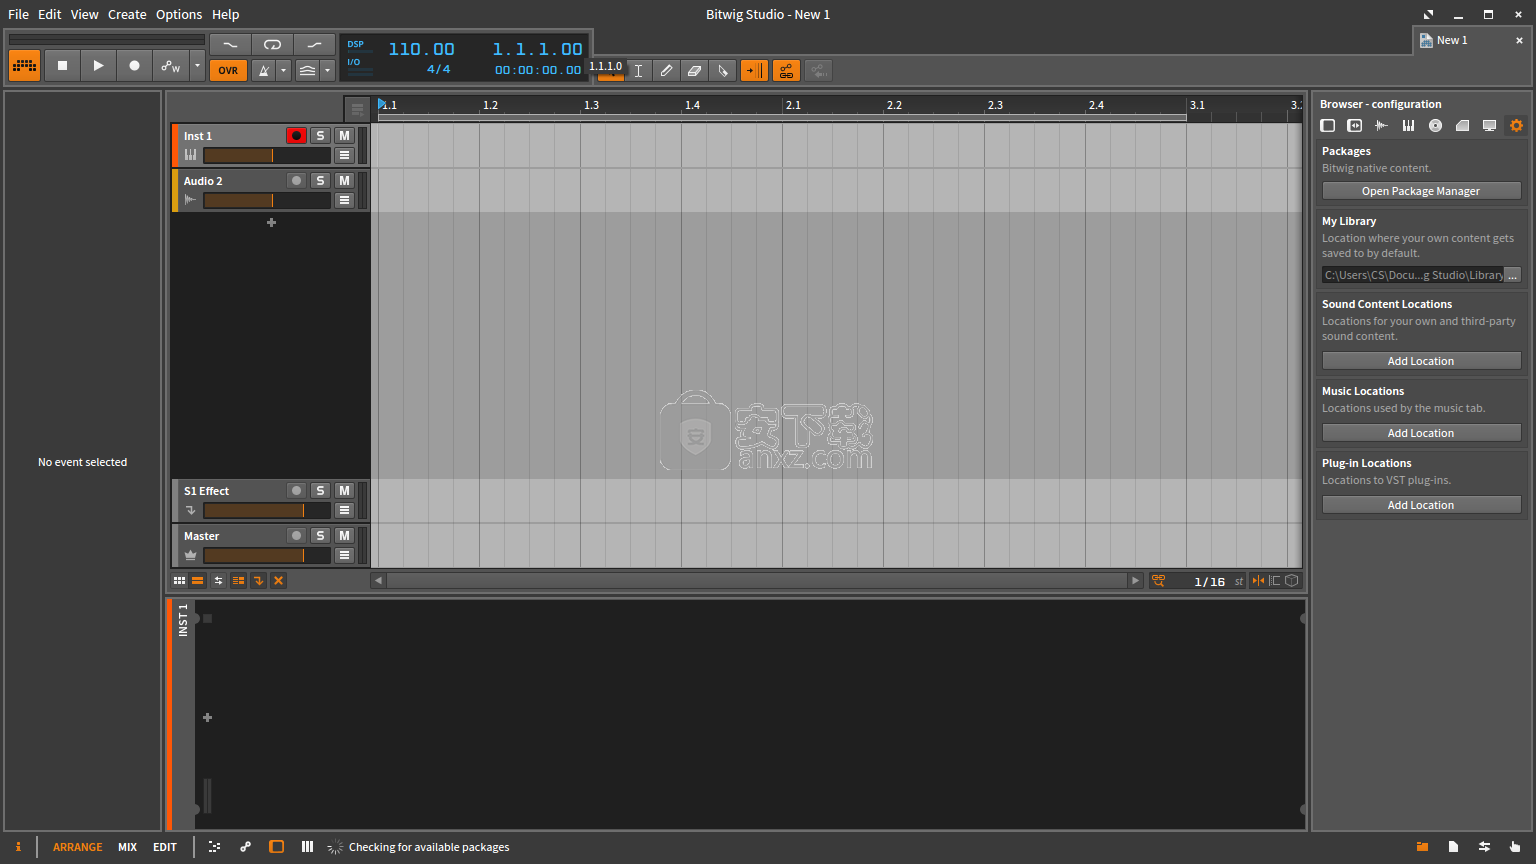1536x864 pixels.
Task: Solo the Inst 1 track
Action: 320,136
